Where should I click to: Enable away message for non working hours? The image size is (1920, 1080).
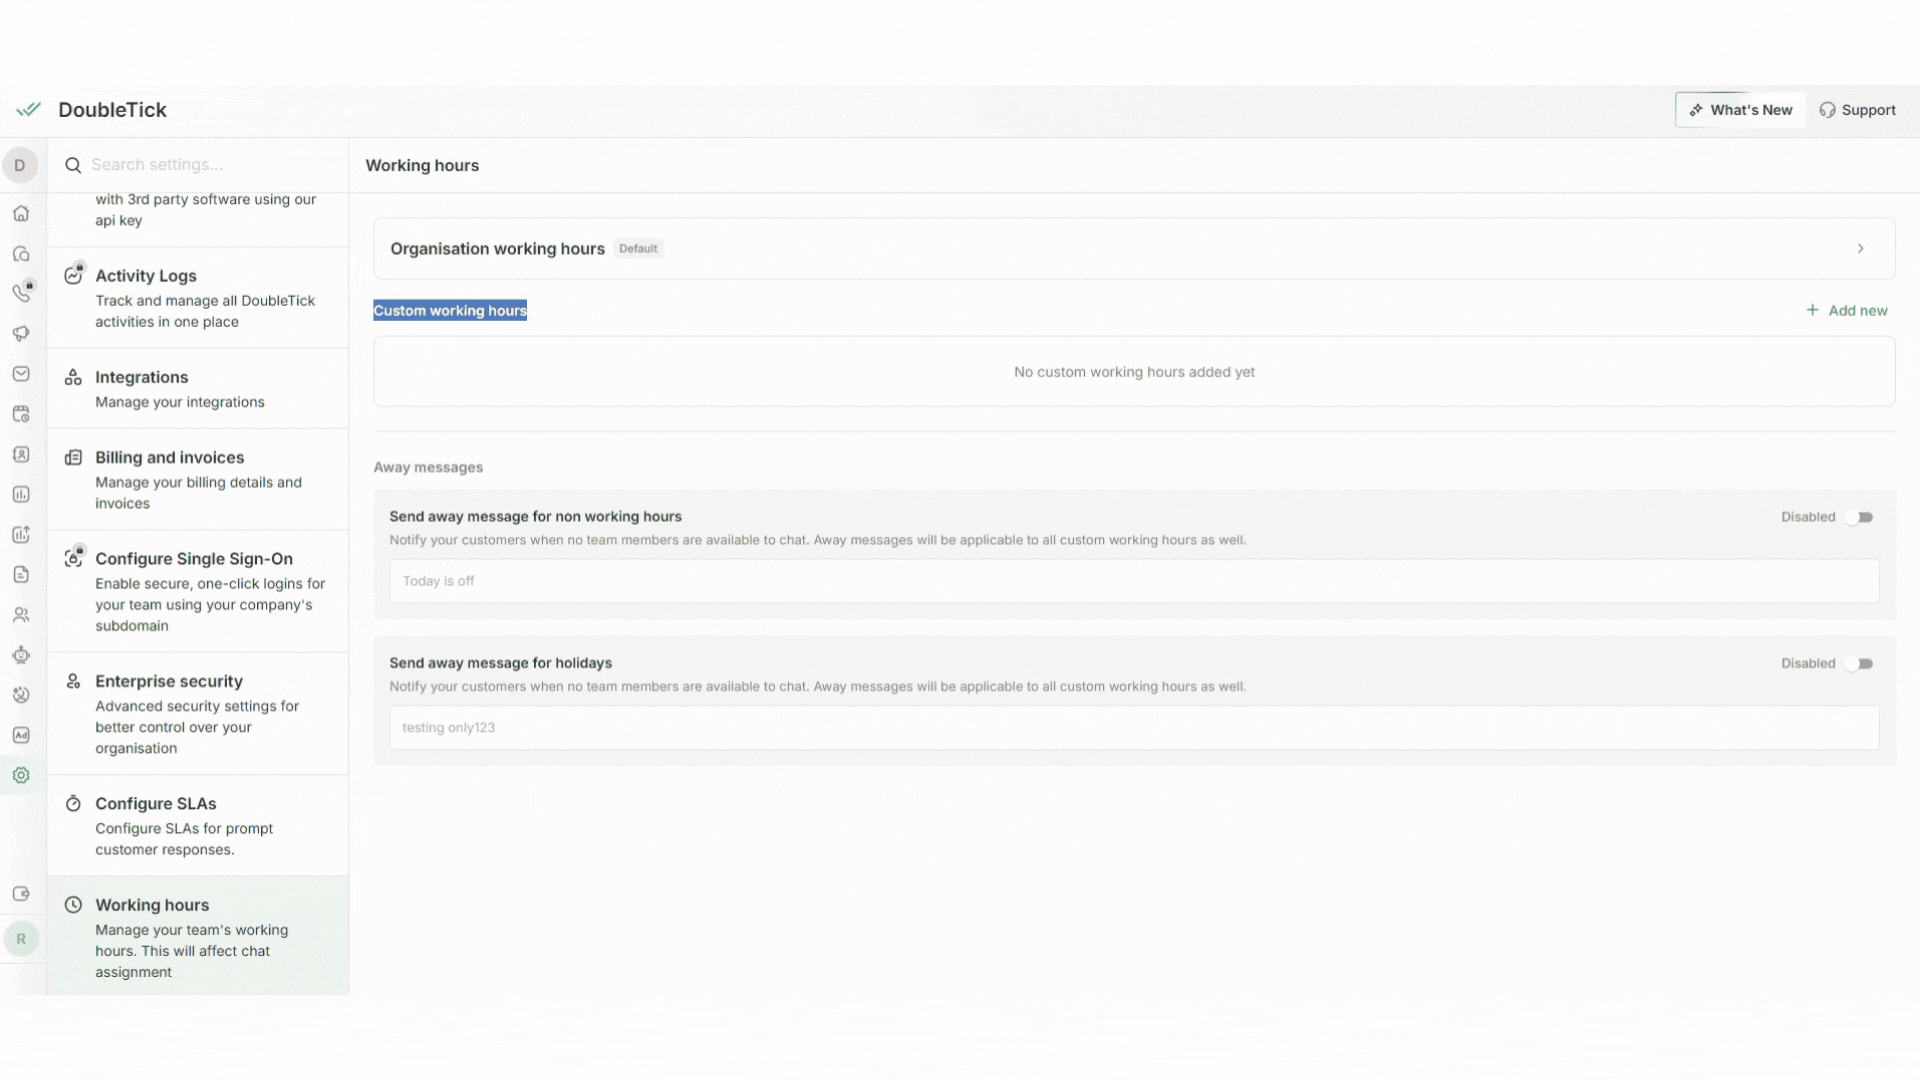(1859, 517)
